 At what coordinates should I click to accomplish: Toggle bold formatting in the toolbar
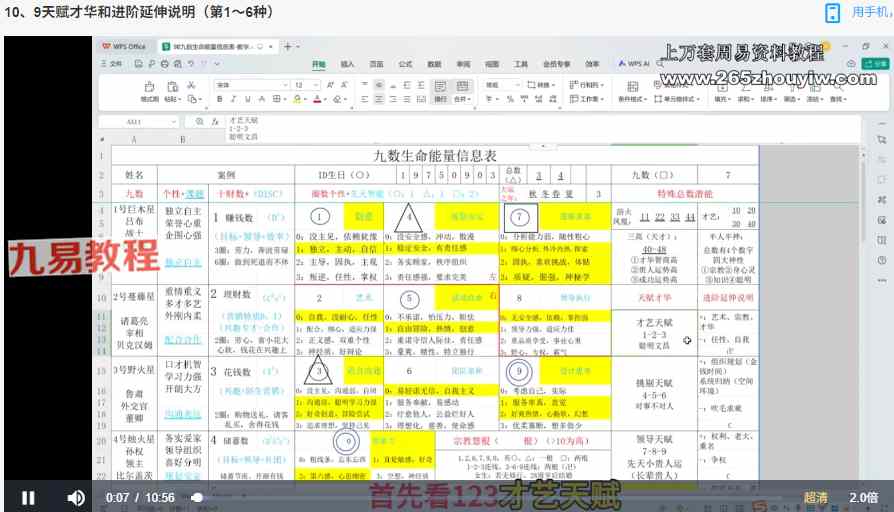pyautogui.click(x=219, y=100)
